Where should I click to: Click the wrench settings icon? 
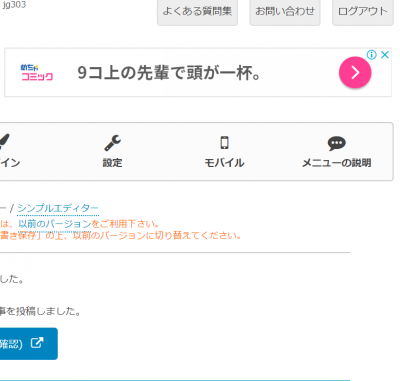coord(113,143)
